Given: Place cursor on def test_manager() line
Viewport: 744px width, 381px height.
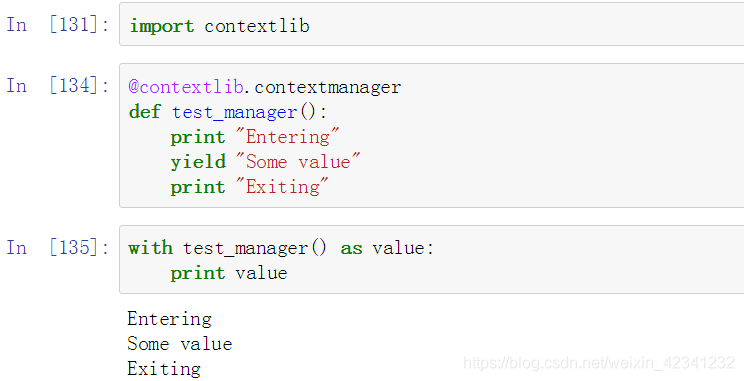Looking at the screenshot, I should pos(228,112).
